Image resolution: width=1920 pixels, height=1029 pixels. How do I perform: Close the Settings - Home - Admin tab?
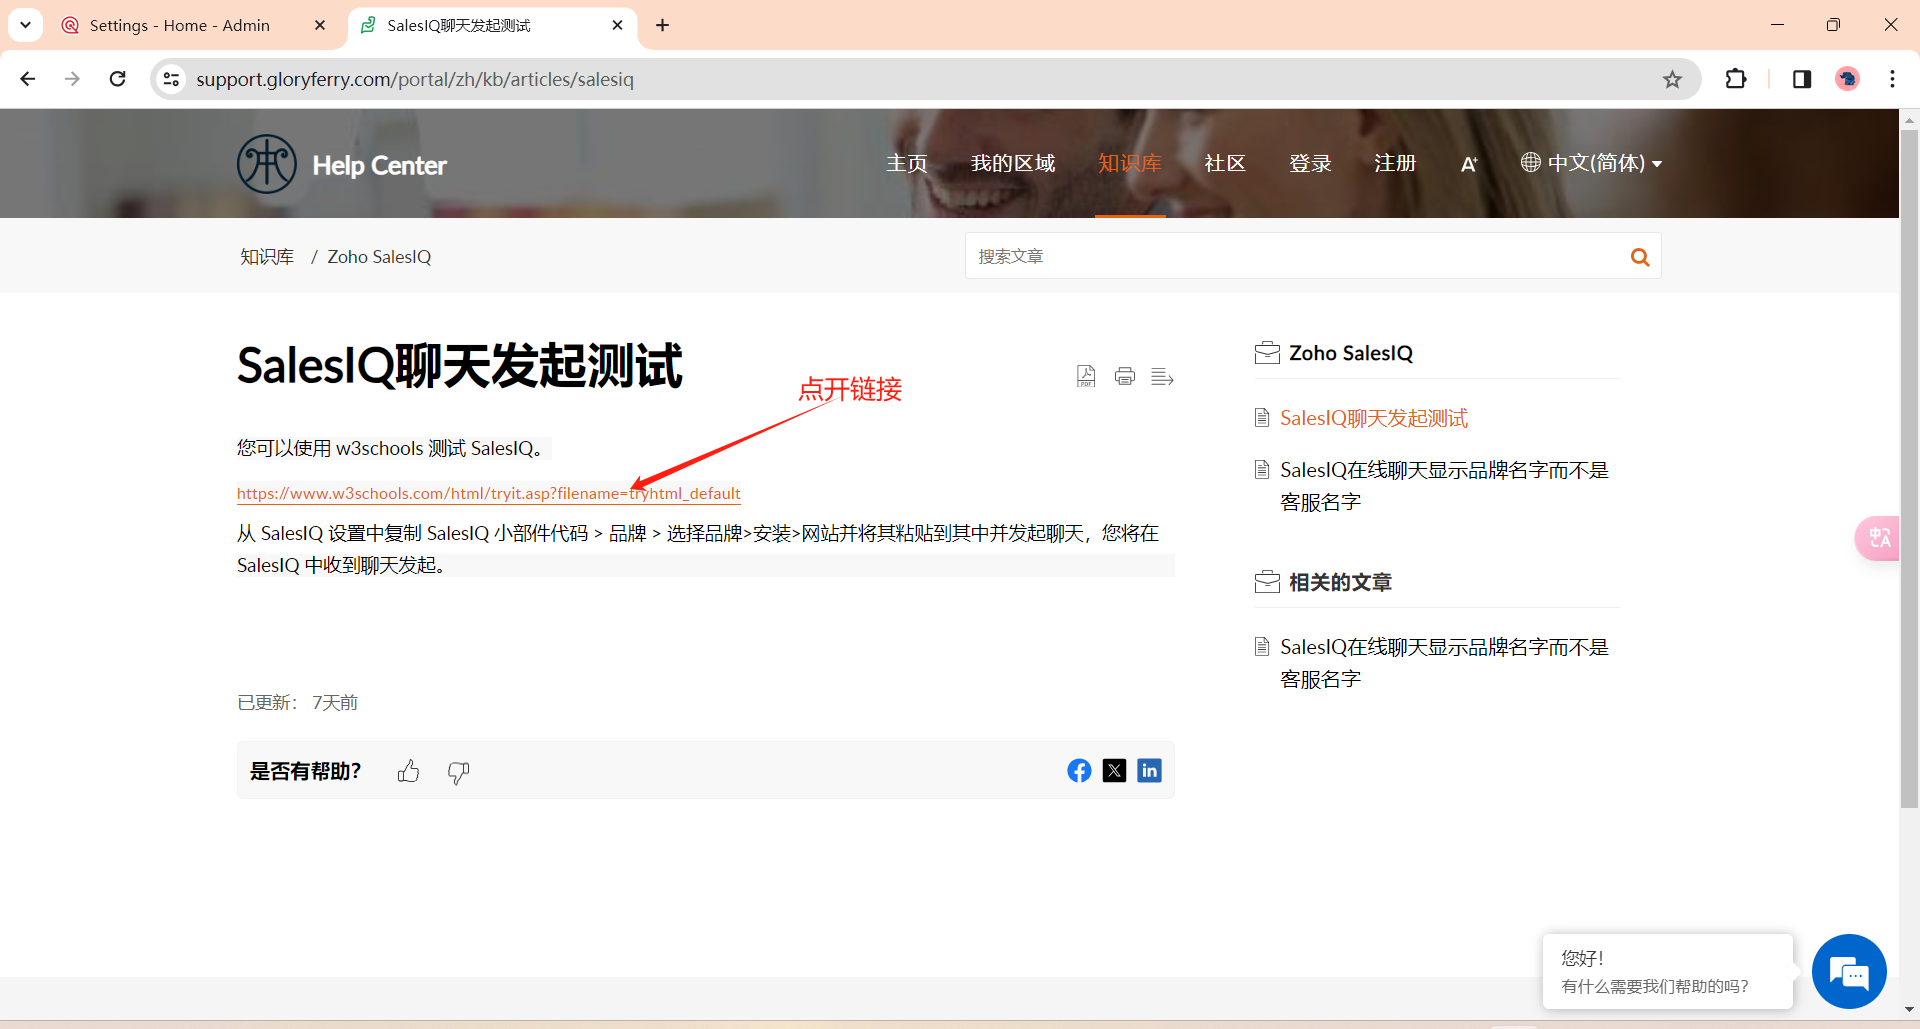coord(320,25)
